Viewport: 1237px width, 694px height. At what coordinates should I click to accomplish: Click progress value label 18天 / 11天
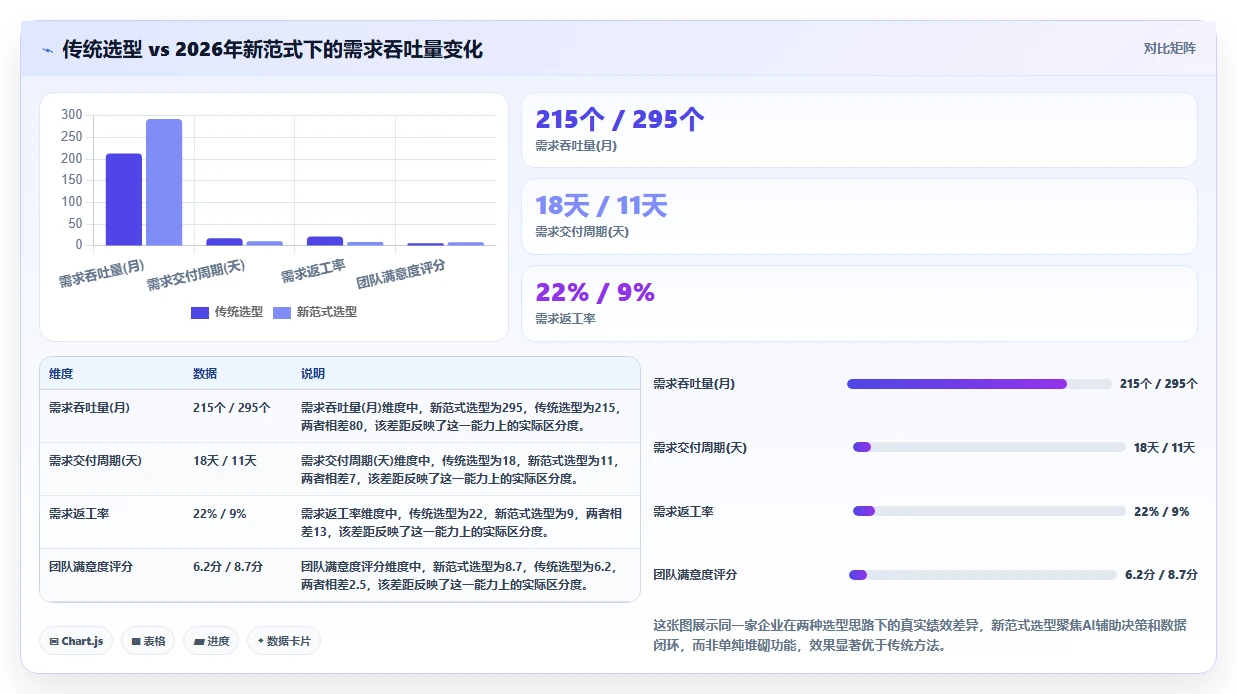1164,448
